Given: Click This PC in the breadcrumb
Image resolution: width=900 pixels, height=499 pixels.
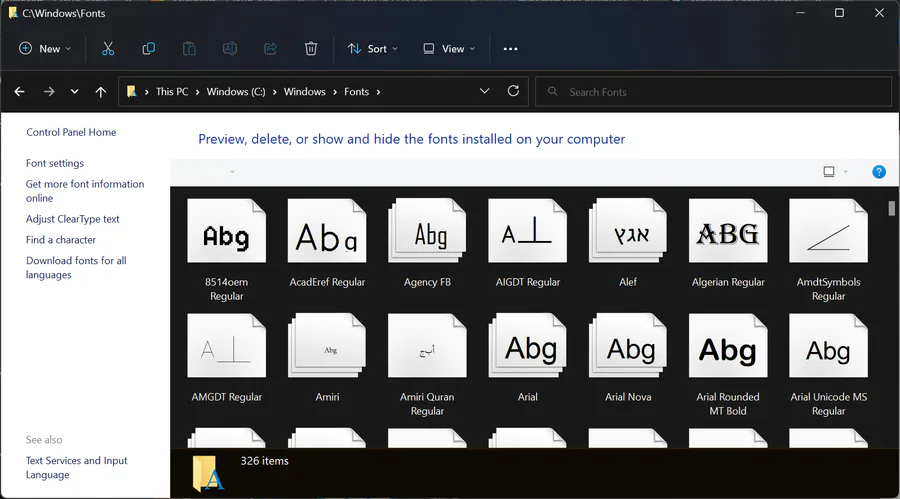Looking at the screenshot, I should pos(172,92).
